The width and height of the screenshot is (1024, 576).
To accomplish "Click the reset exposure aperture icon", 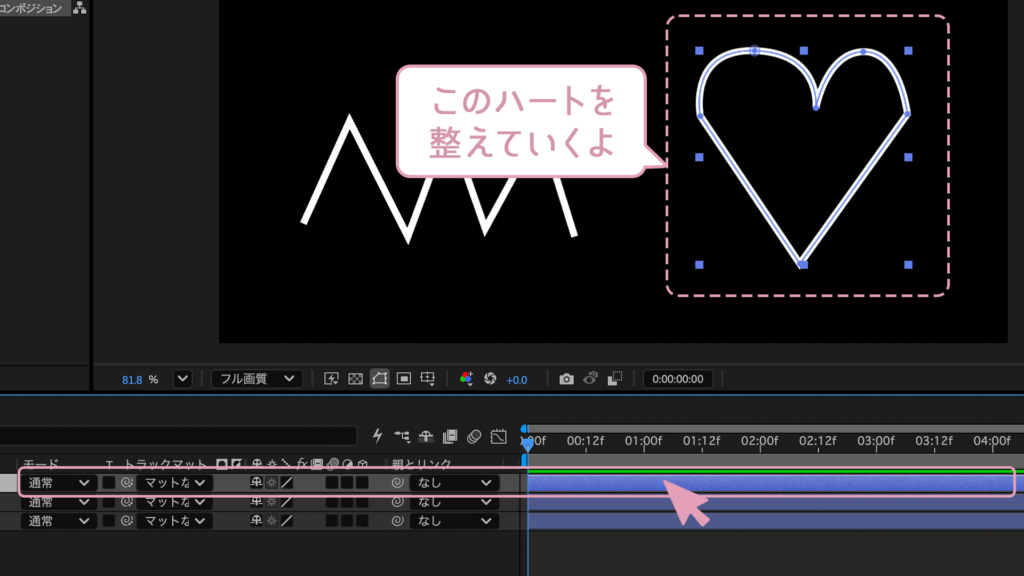I will click(x=490, y=379).
